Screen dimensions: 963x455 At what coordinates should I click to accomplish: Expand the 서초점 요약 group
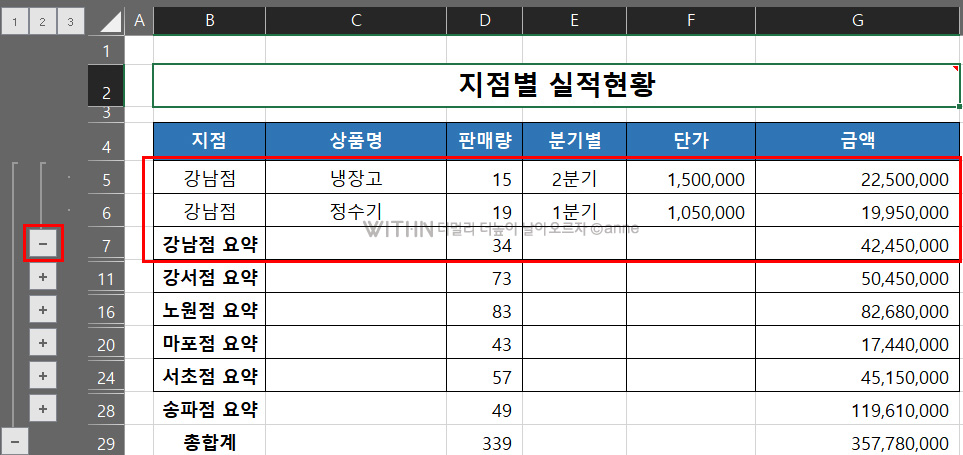(x=43, y=375)
